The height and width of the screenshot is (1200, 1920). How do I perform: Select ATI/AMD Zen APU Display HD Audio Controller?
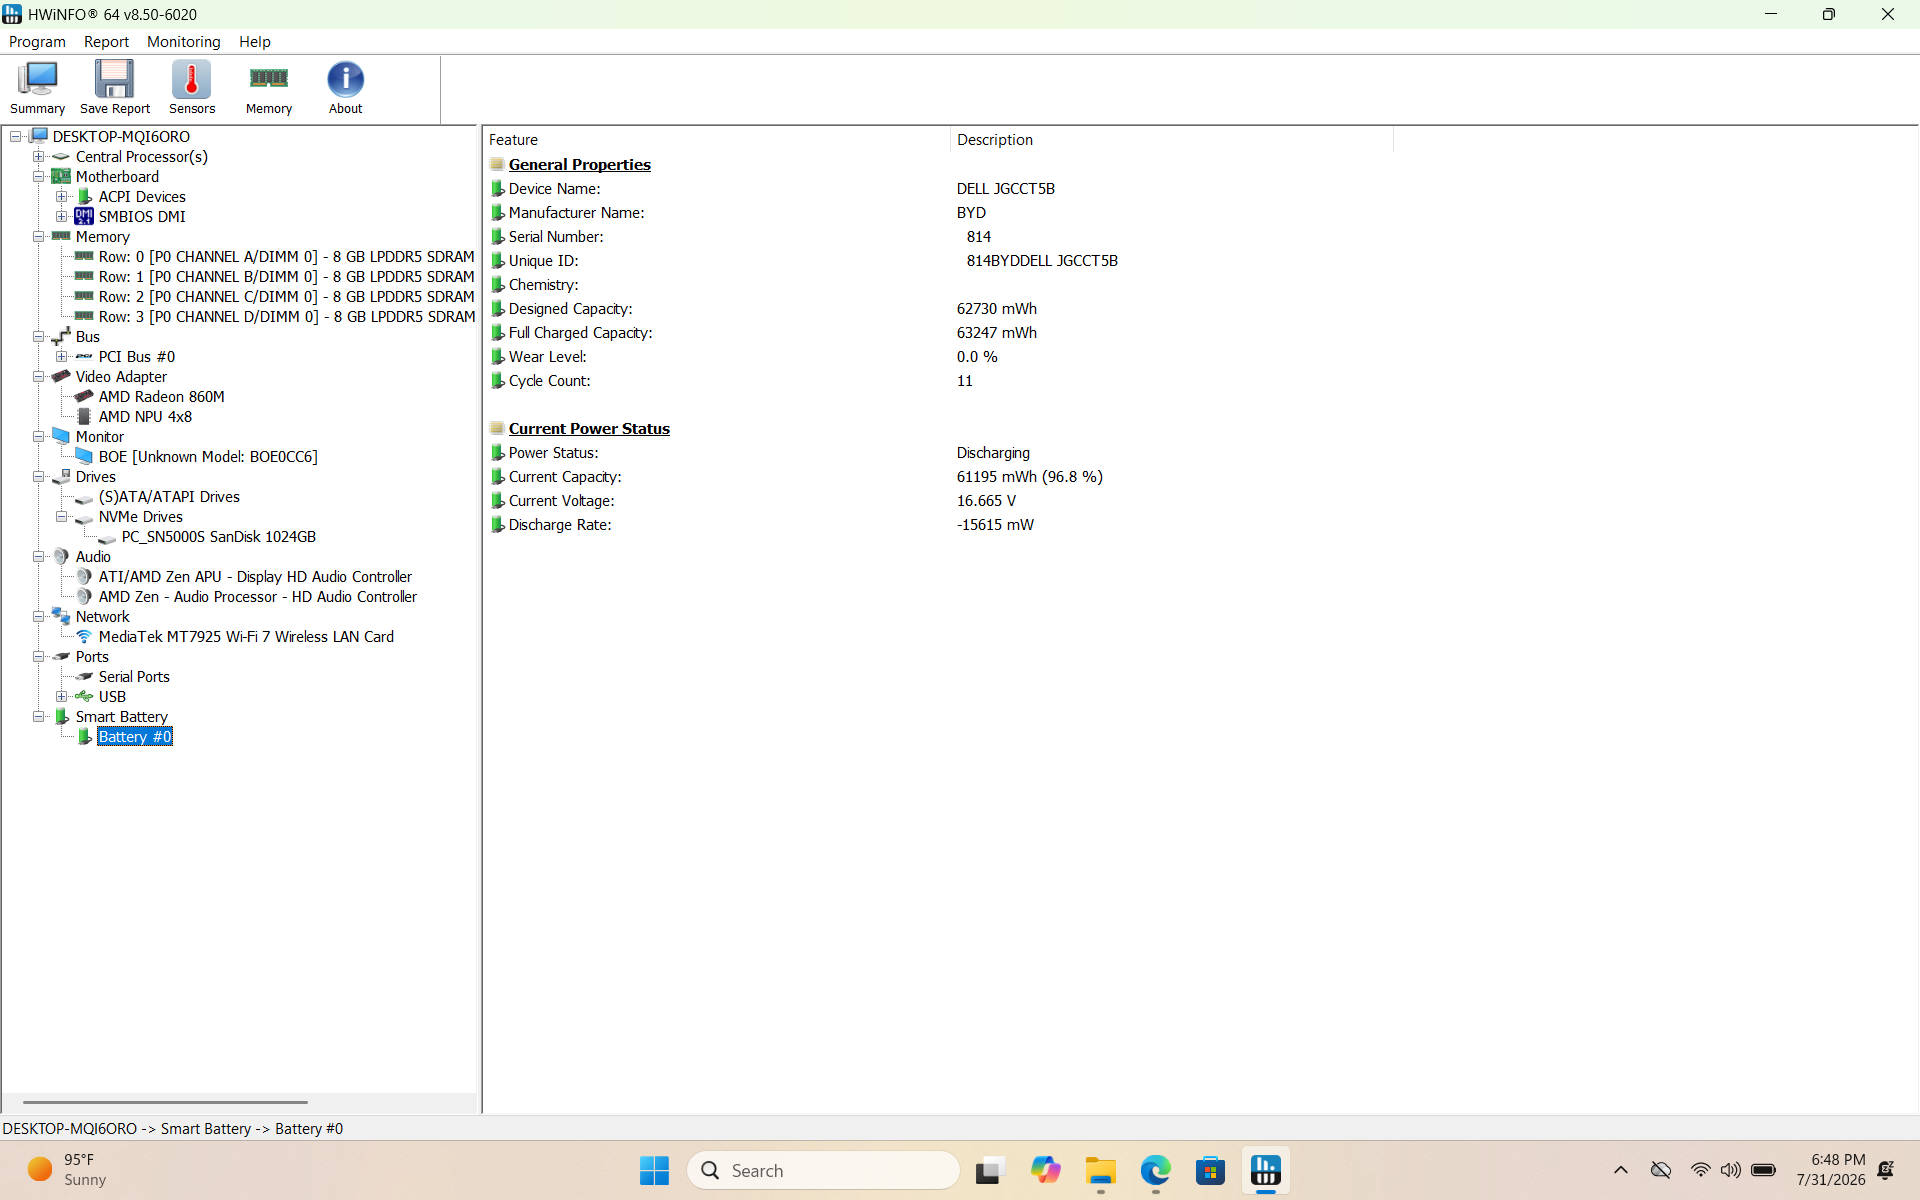[x=255, y=577]
